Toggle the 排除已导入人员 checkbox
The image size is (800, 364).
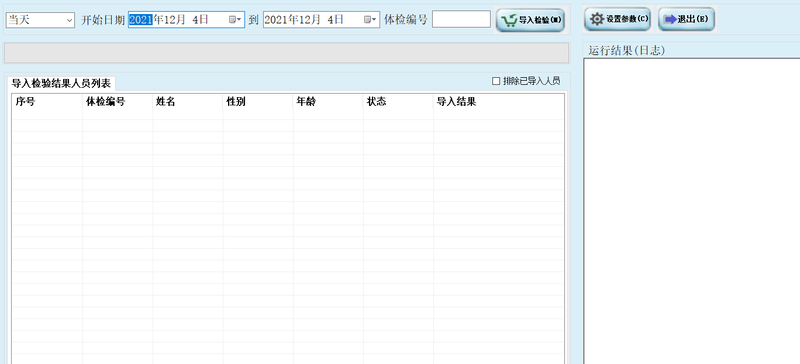(496, 81)
